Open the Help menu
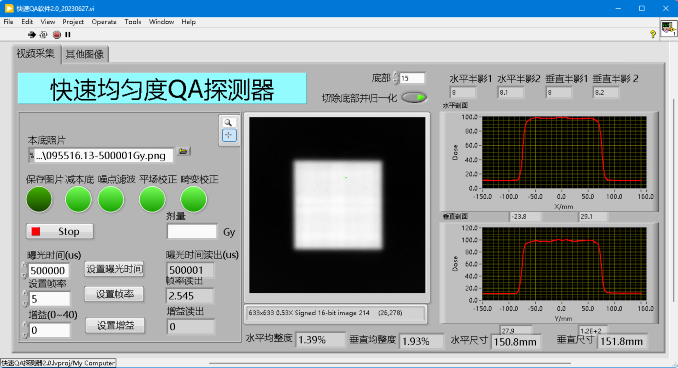The height and width of the screenshot is (368, 678). [x=189, y=22]
